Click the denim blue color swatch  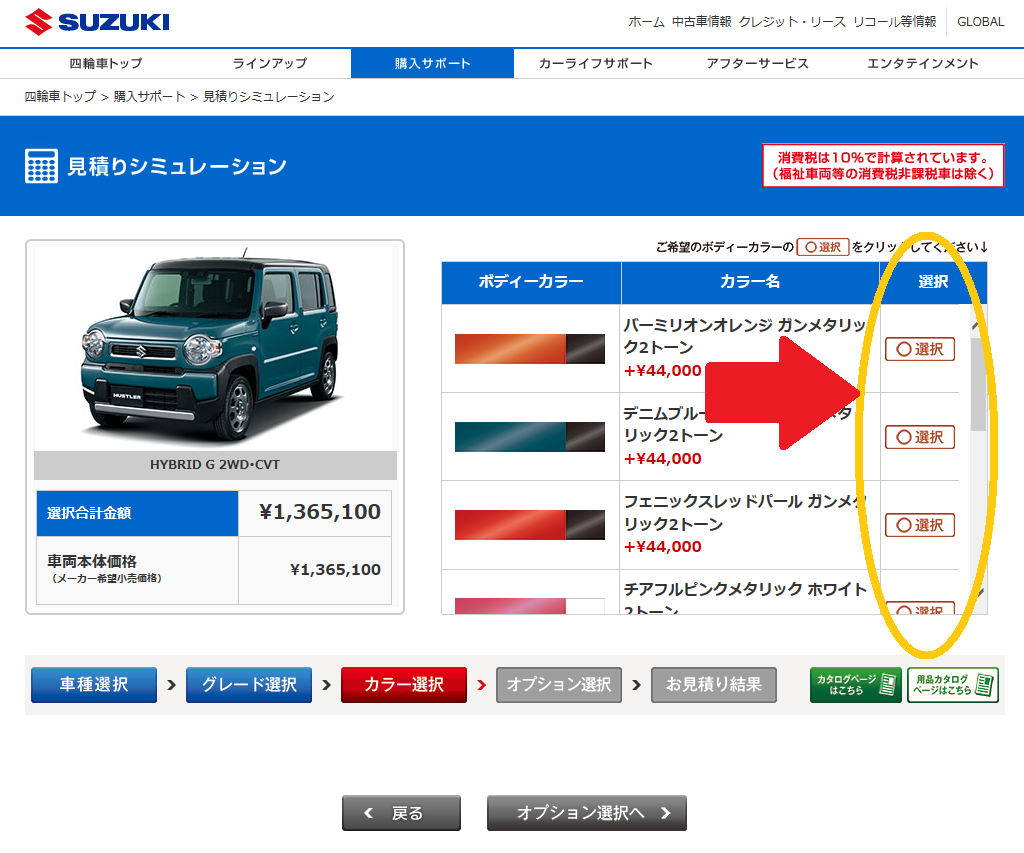530,437
